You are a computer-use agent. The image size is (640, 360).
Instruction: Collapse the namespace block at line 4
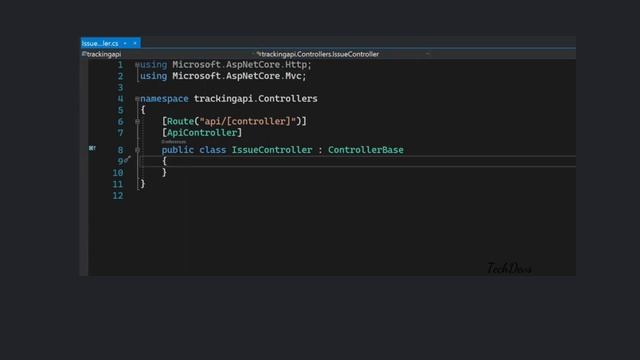pyautogui.click(x=137, y=98)
